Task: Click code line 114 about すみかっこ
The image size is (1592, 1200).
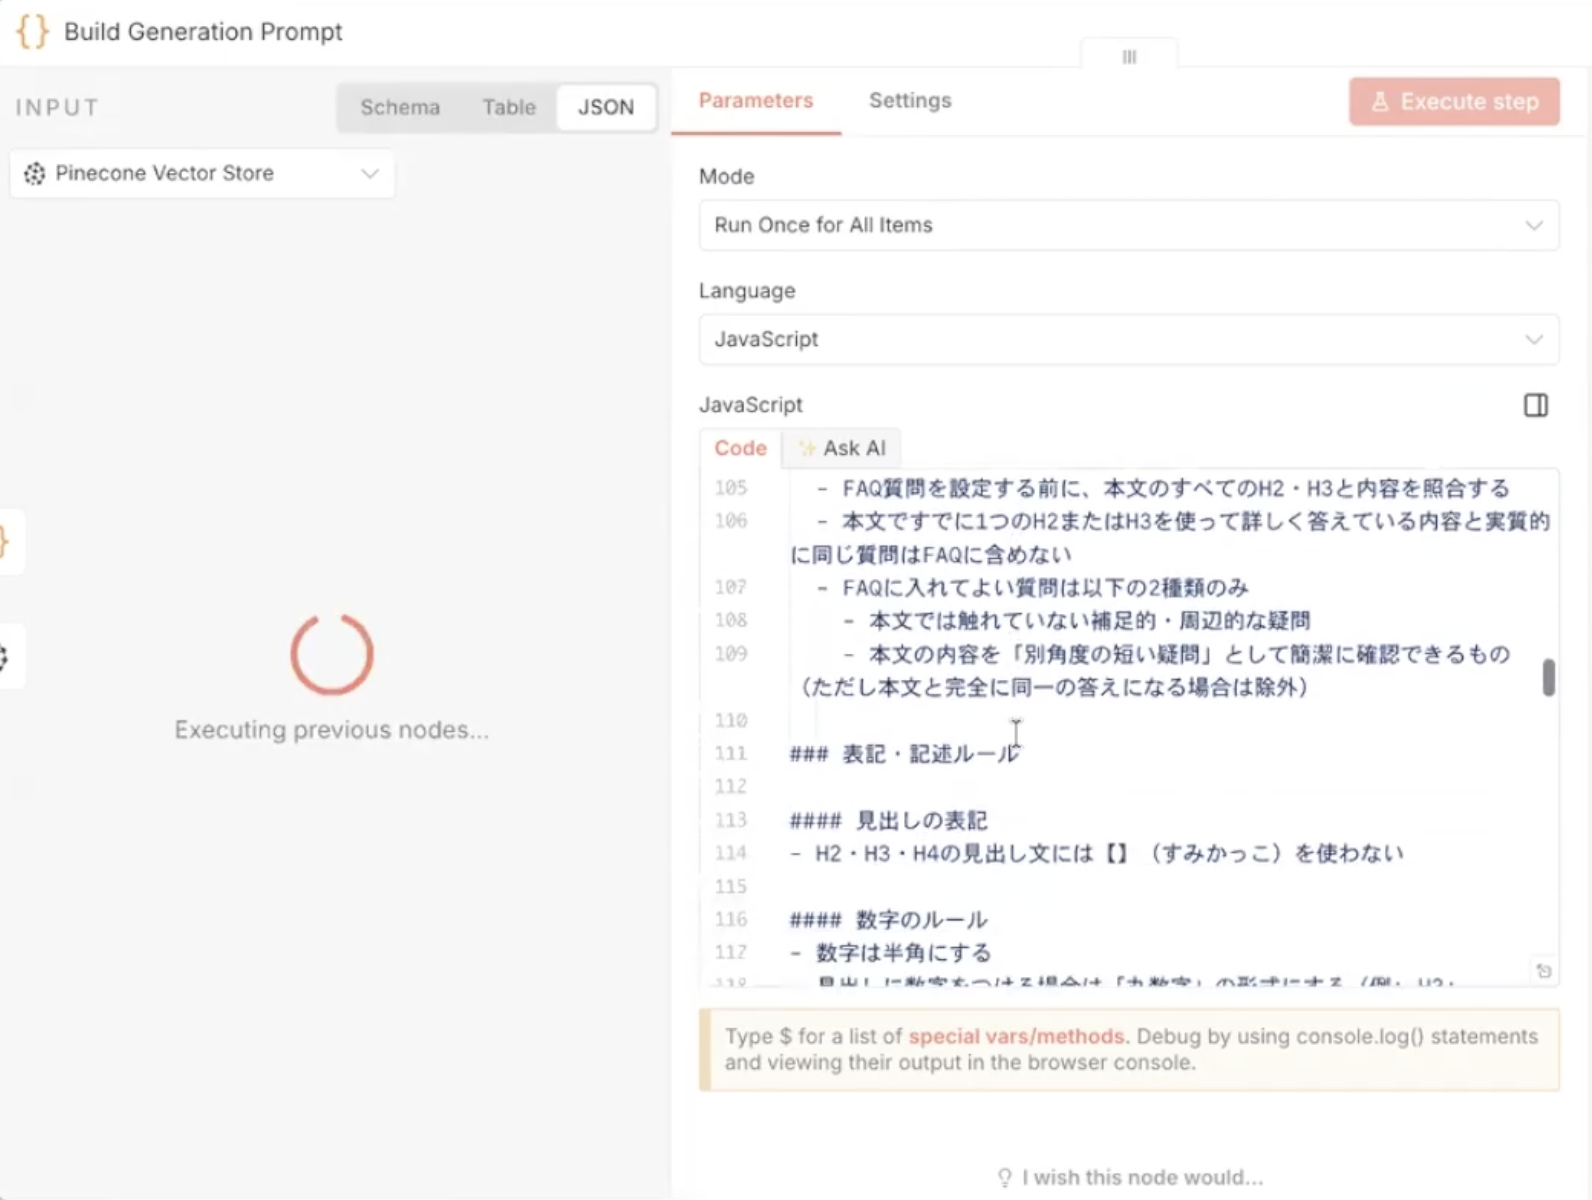Action: (x=1097, y=853)
